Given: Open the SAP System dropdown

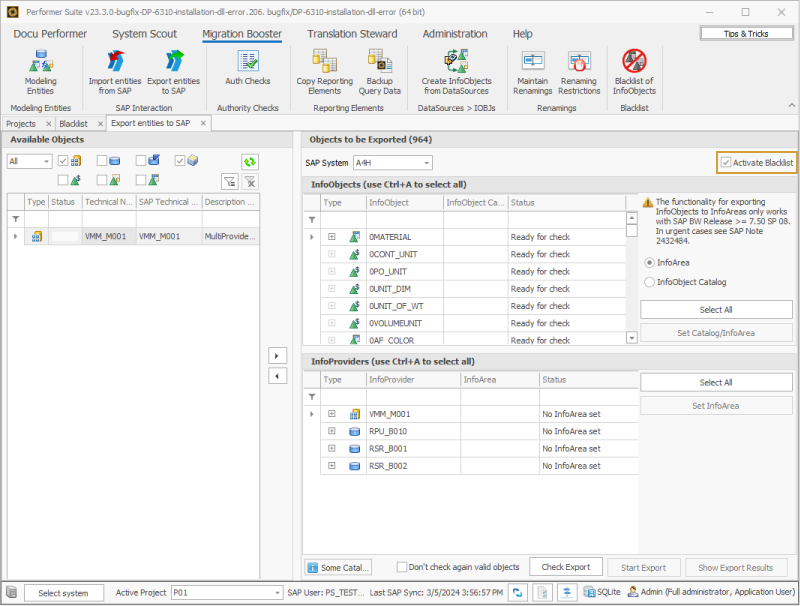Looking at the screenshot, I should 427,162.
